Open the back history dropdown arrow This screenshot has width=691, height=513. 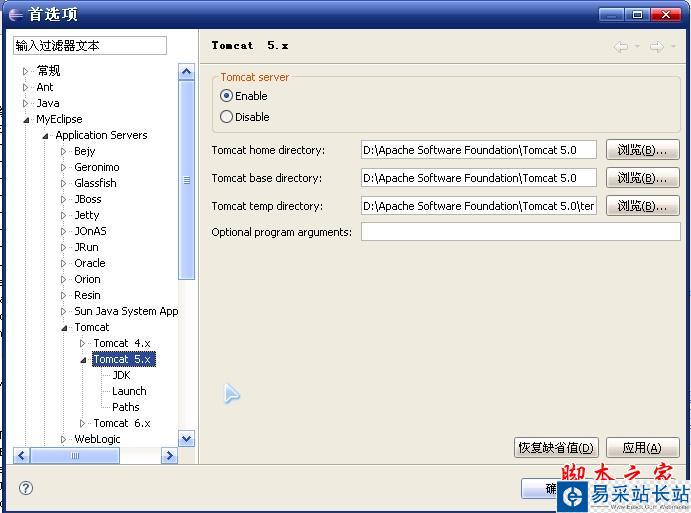pos(637,46)
